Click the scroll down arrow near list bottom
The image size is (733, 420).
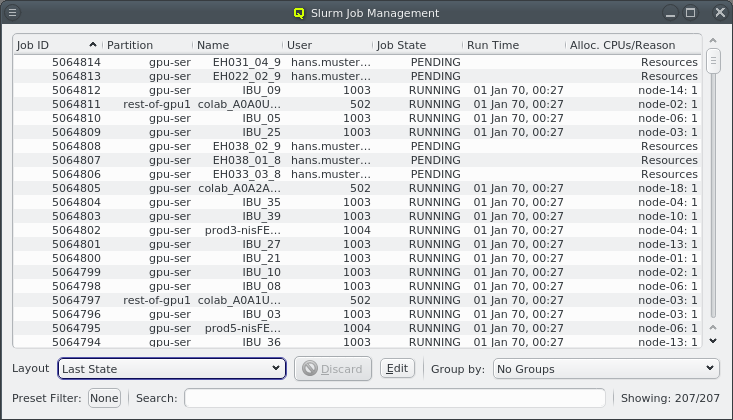point(713,340)
